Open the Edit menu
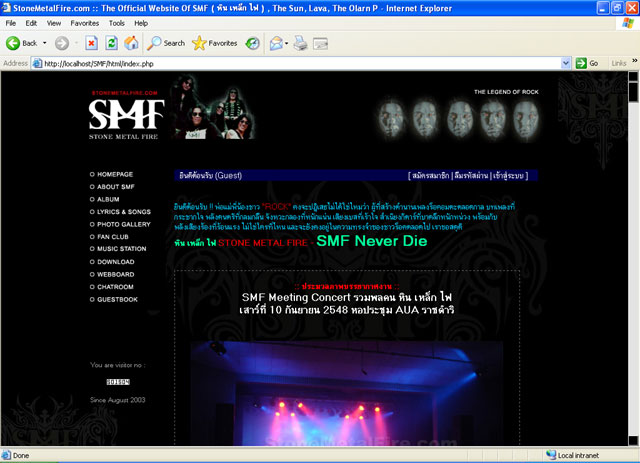This screenshot has width=640, height=463. tap(31, 23)
